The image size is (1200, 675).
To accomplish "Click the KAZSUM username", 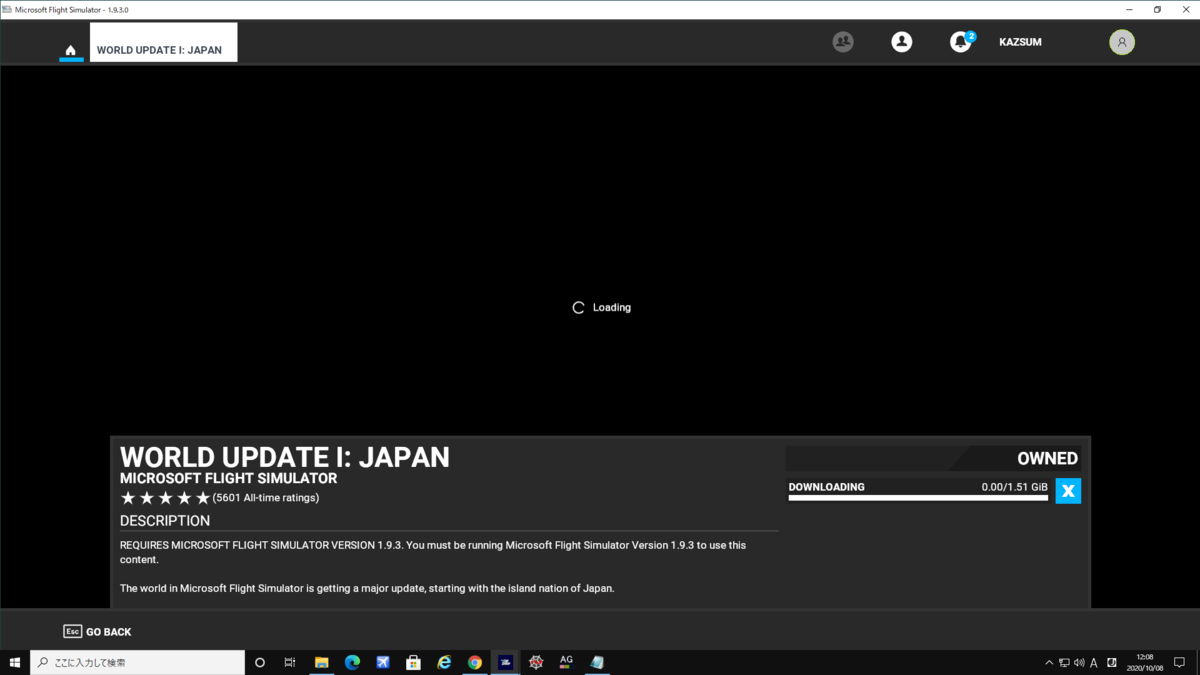I will point(1020,42).
